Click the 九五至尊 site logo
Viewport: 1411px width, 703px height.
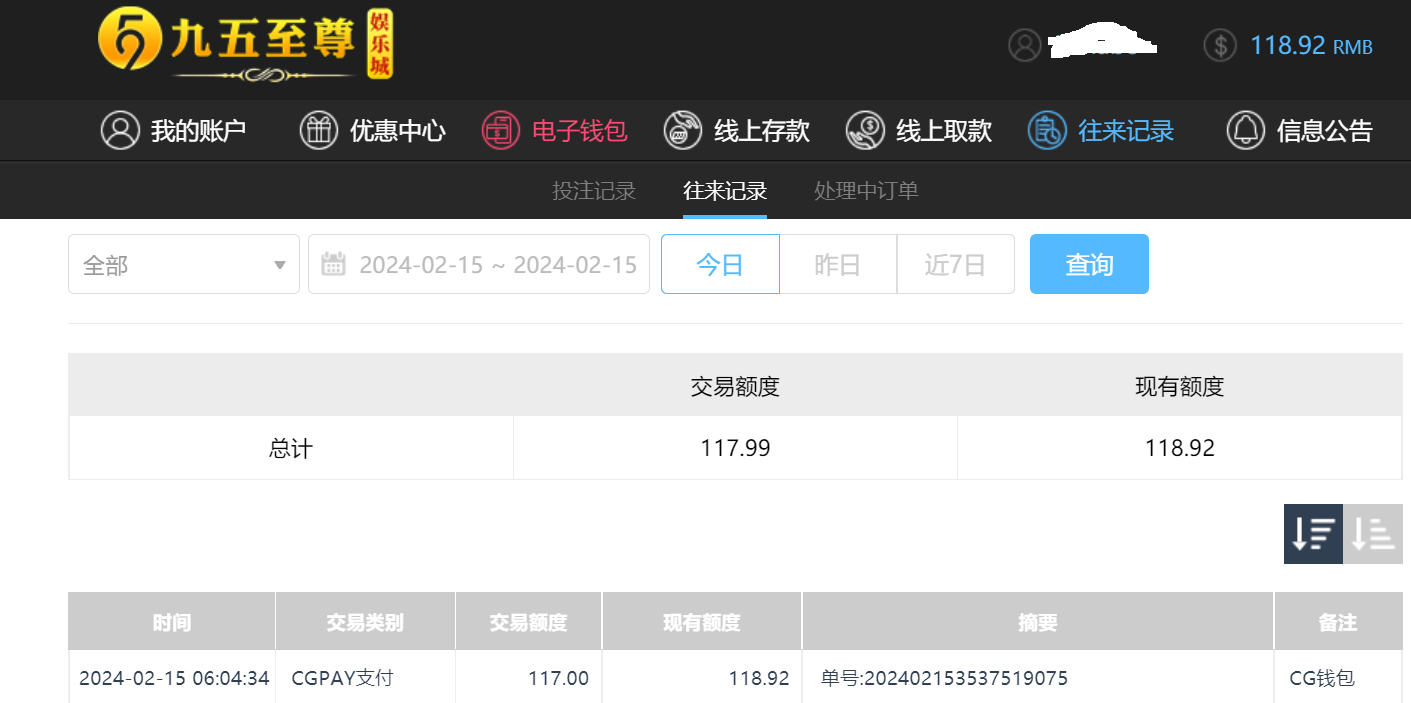[246, 45]
